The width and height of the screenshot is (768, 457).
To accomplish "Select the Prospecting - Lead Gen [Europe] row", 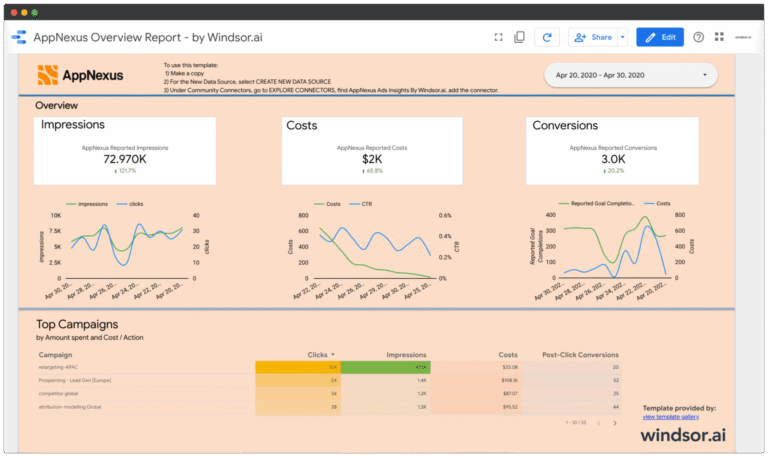I will [x=328, y=380].
